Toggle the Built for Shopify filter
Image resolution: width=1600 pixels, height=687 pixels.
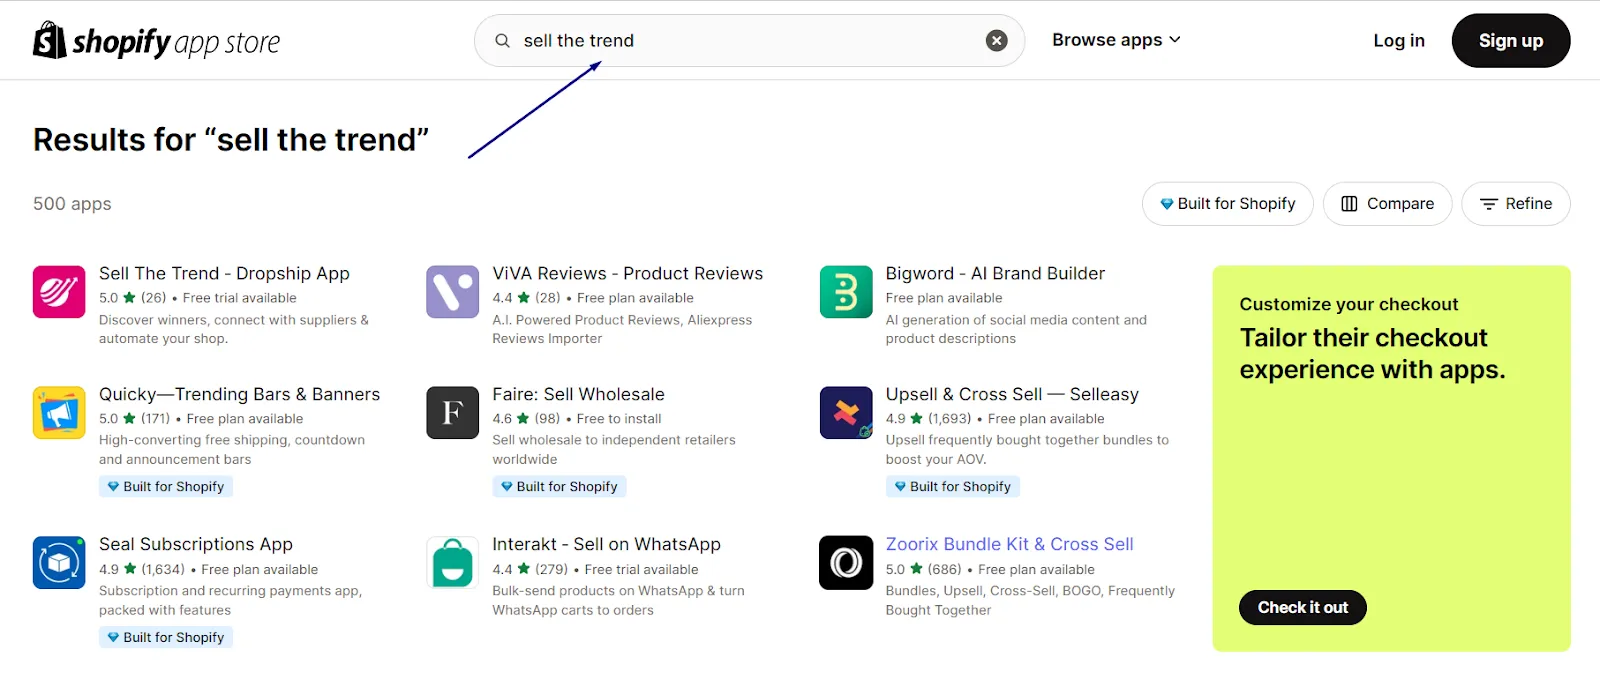[1227, 204]
